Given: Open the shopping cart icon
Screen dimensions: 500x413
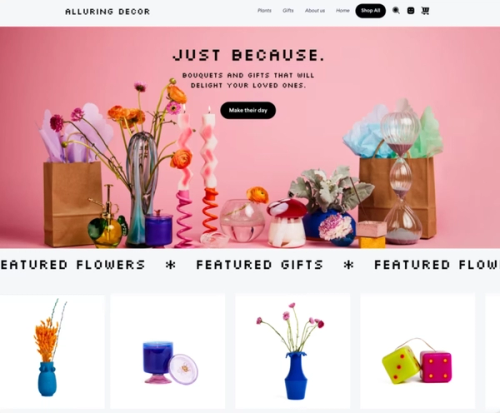Looking at the screenshot, I should [x=425, y=11].
